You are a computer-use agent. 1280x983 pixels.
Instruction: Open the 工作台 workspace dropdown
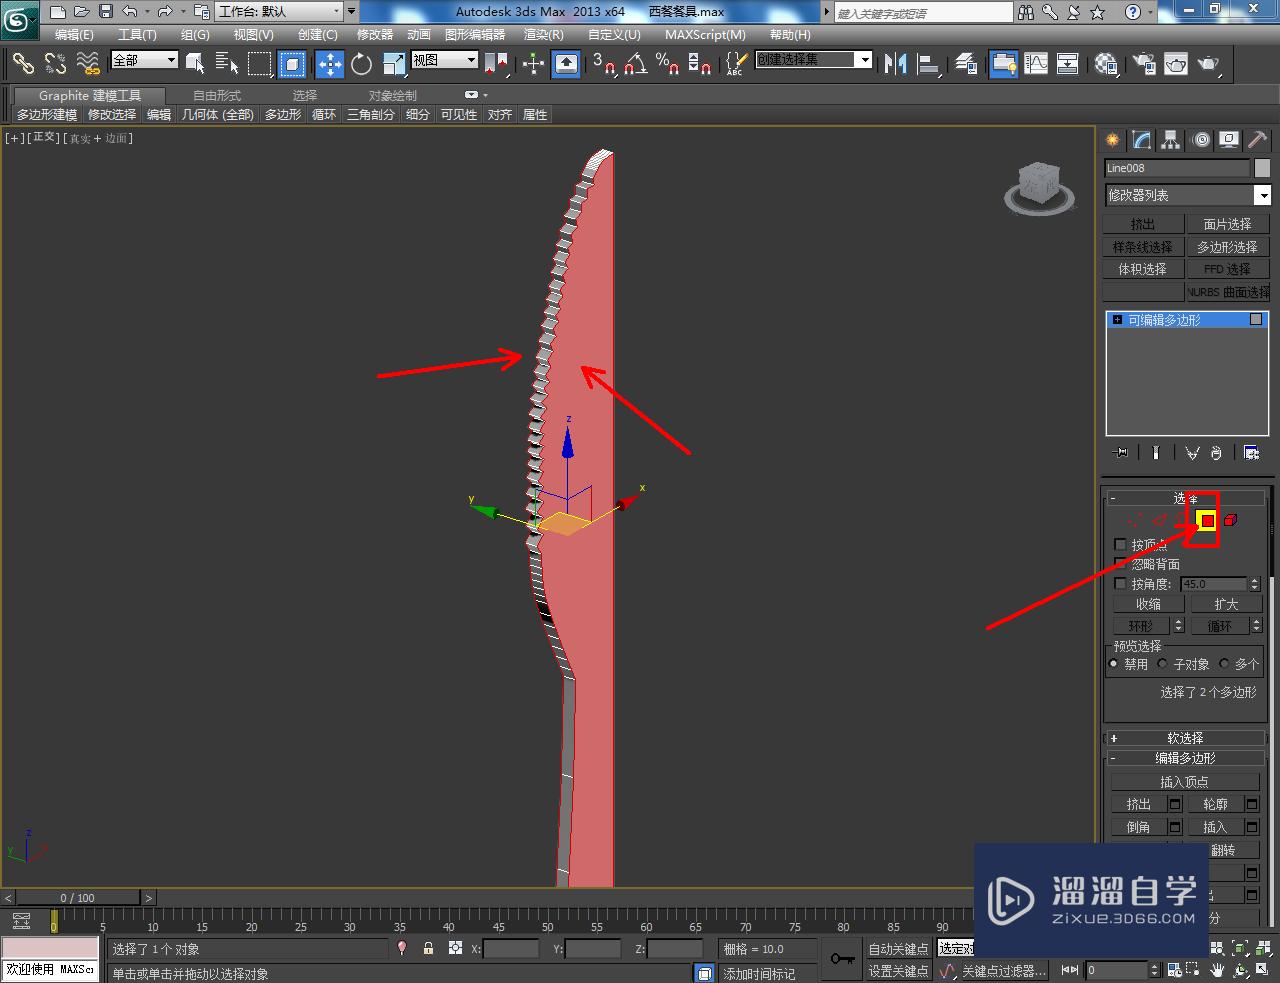(279, 12)
